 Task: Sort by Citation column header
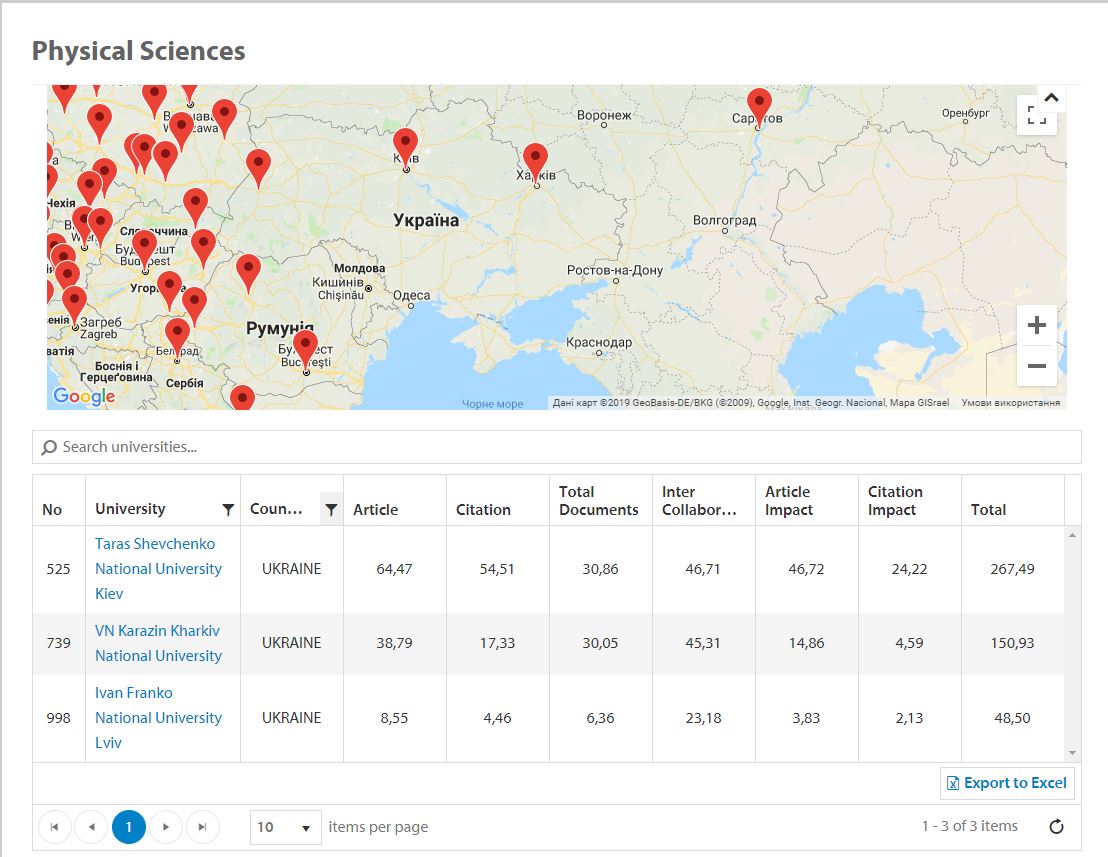483,509
